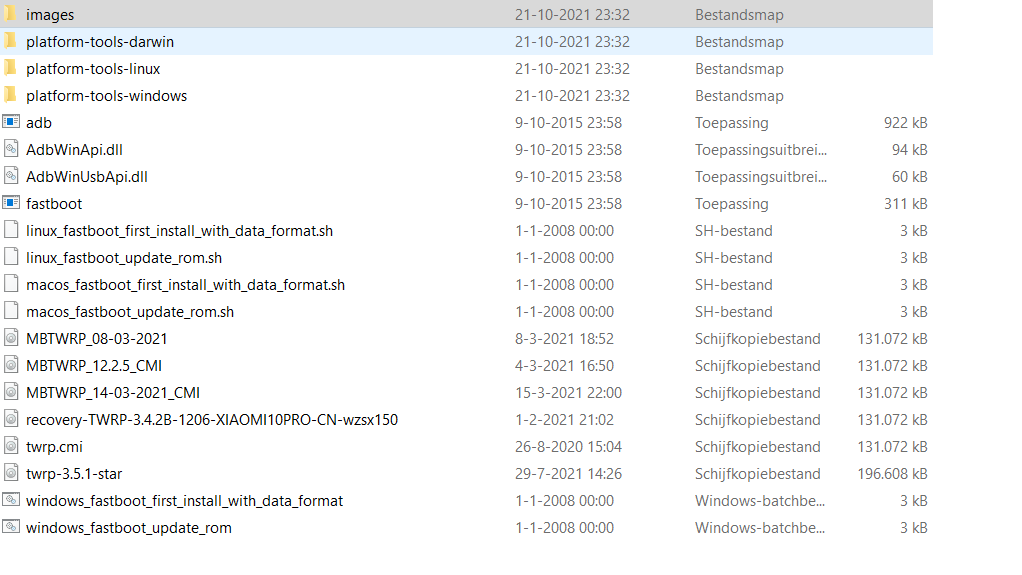Select macos_fastboot_update_rom.sh file name
Viewport: 1022px width, 575px height.
coord(130,312)
